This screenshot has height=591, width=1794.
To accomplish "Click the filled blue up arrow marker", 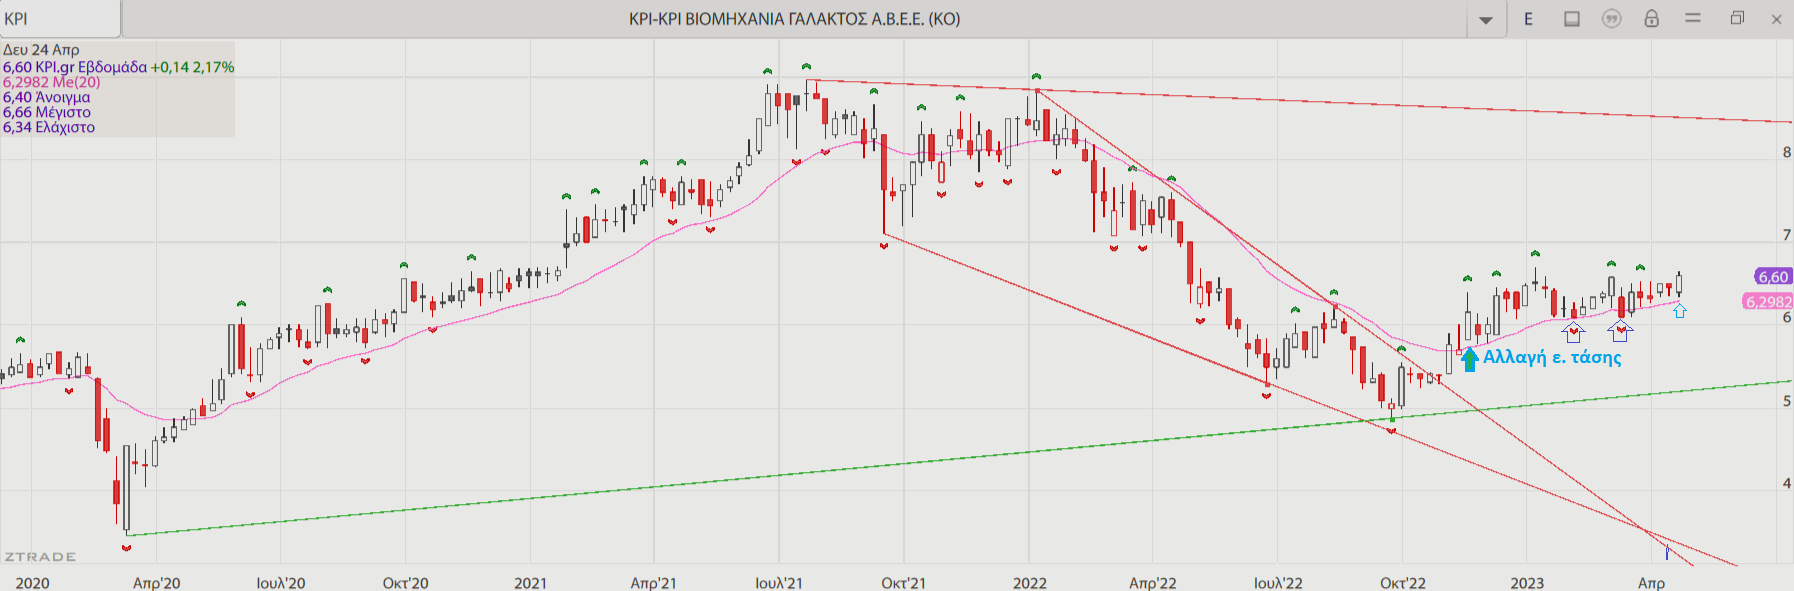I will click(1469, 358).
